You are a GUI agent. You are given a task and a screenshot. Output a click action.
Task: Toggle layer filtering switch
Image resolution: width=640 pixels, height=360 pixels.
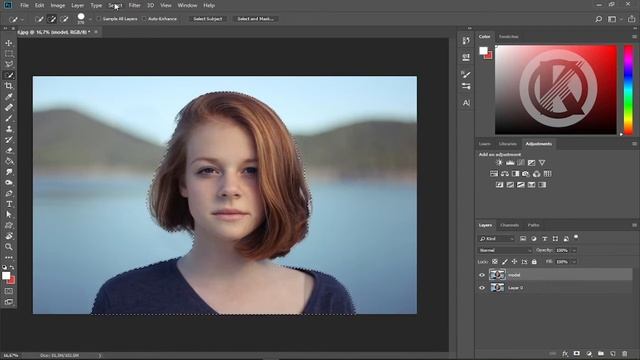[576, 237]
